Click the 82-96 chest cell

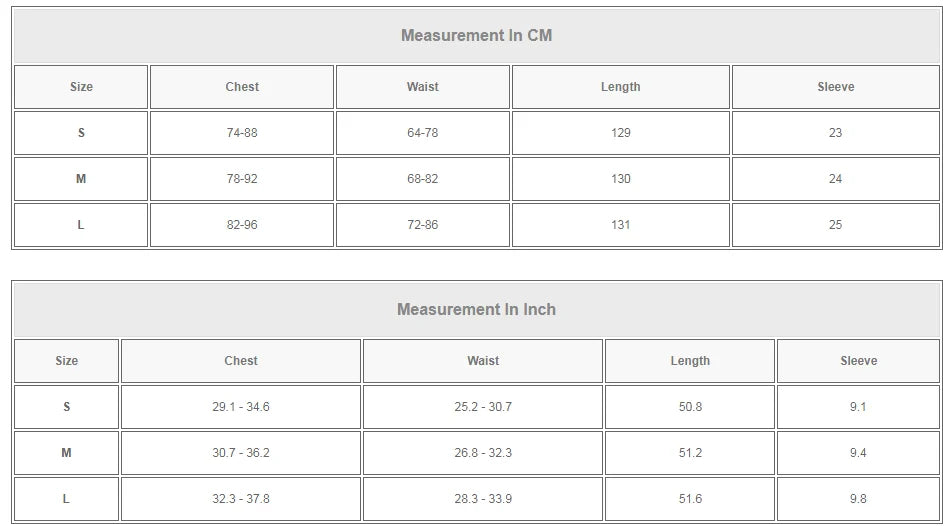pyautogui.click(x=242, y=225)
